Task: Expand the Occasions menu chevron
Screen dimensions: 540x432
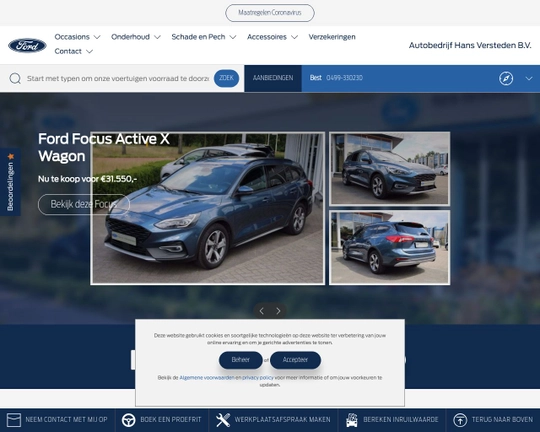Action: pos(97,37)
